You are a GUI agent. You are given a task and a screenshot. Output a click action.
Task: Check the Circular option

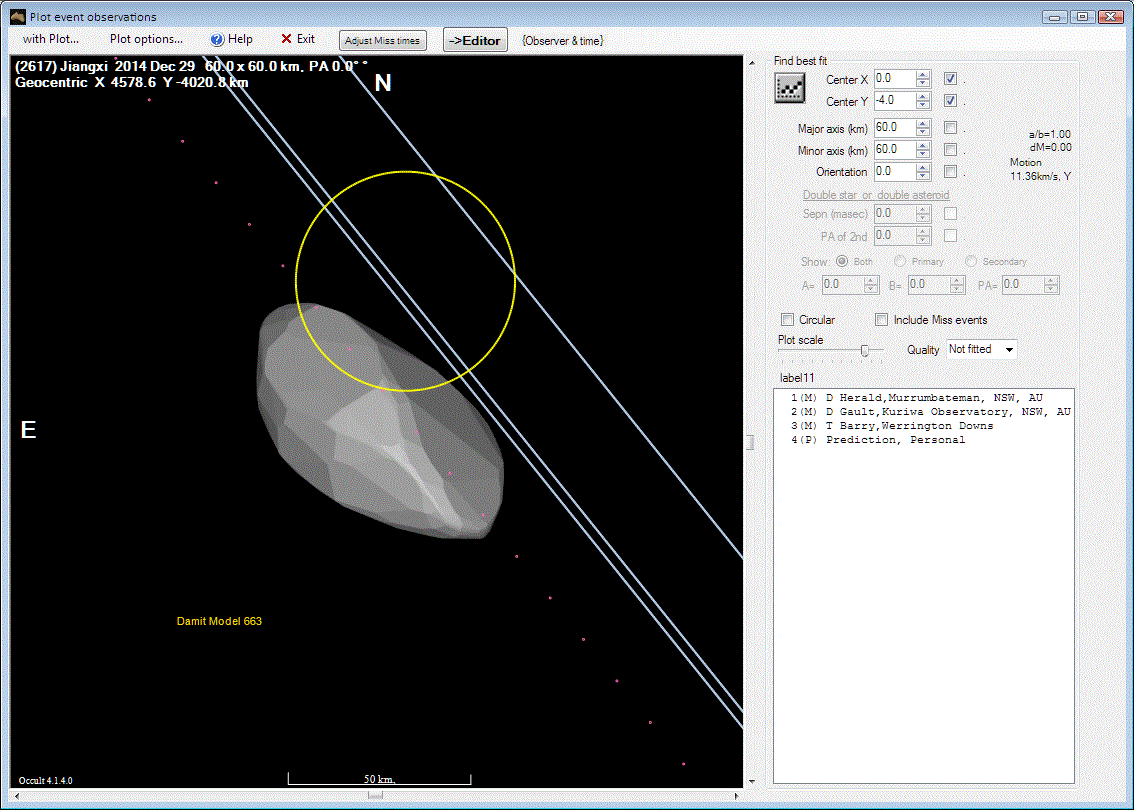[788, 320]
